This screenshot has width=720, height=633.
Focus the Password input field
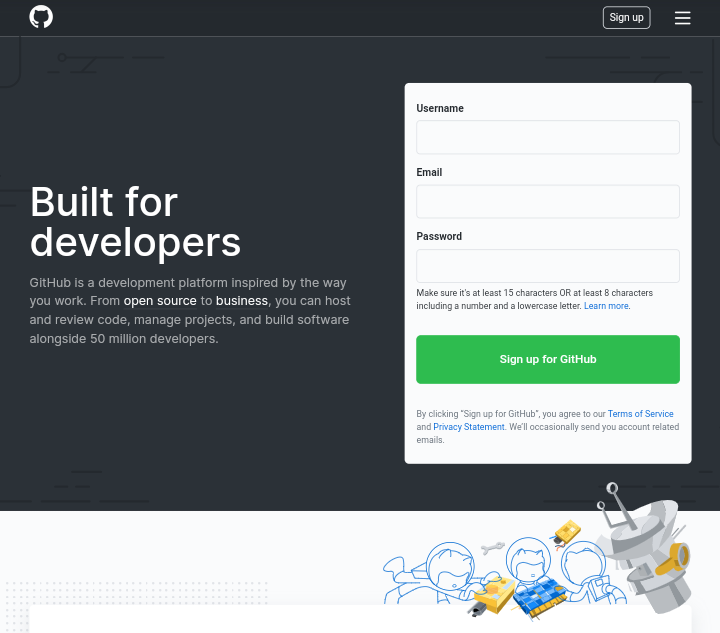coord(547,266)
